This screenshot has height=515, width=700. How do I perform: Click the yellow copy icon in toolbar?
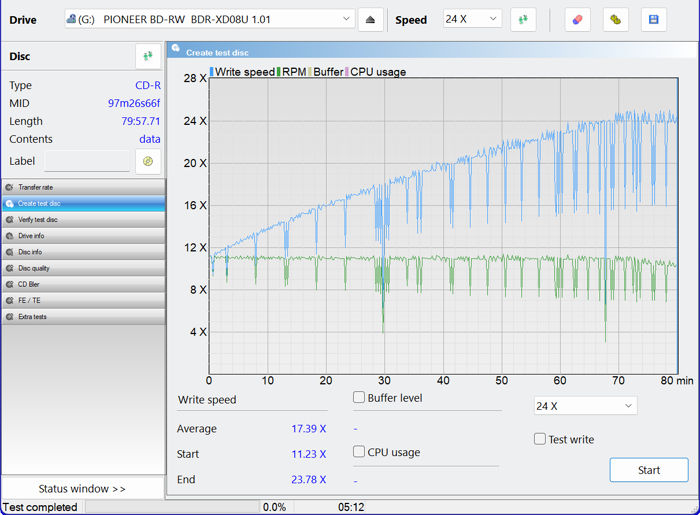tap(616, 20)
